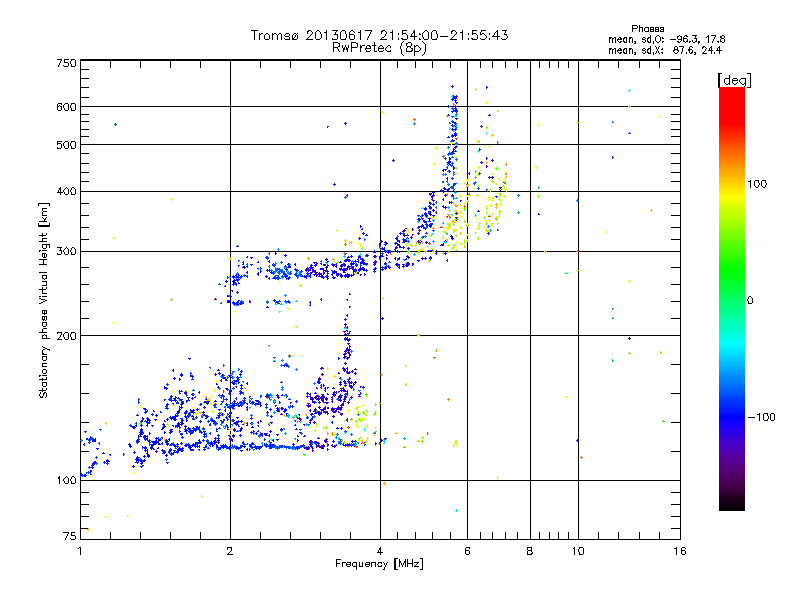Click the colorbar tick label '0'
Viewport: 800px width, 600px height.
click(x=750, y=301)
